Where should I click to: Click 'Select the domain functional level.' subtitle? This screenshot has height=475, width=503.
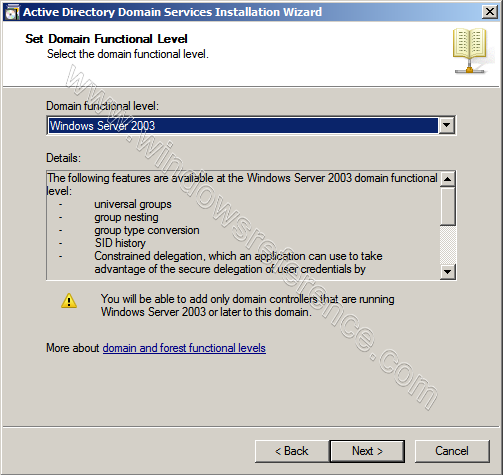(128, 54)
